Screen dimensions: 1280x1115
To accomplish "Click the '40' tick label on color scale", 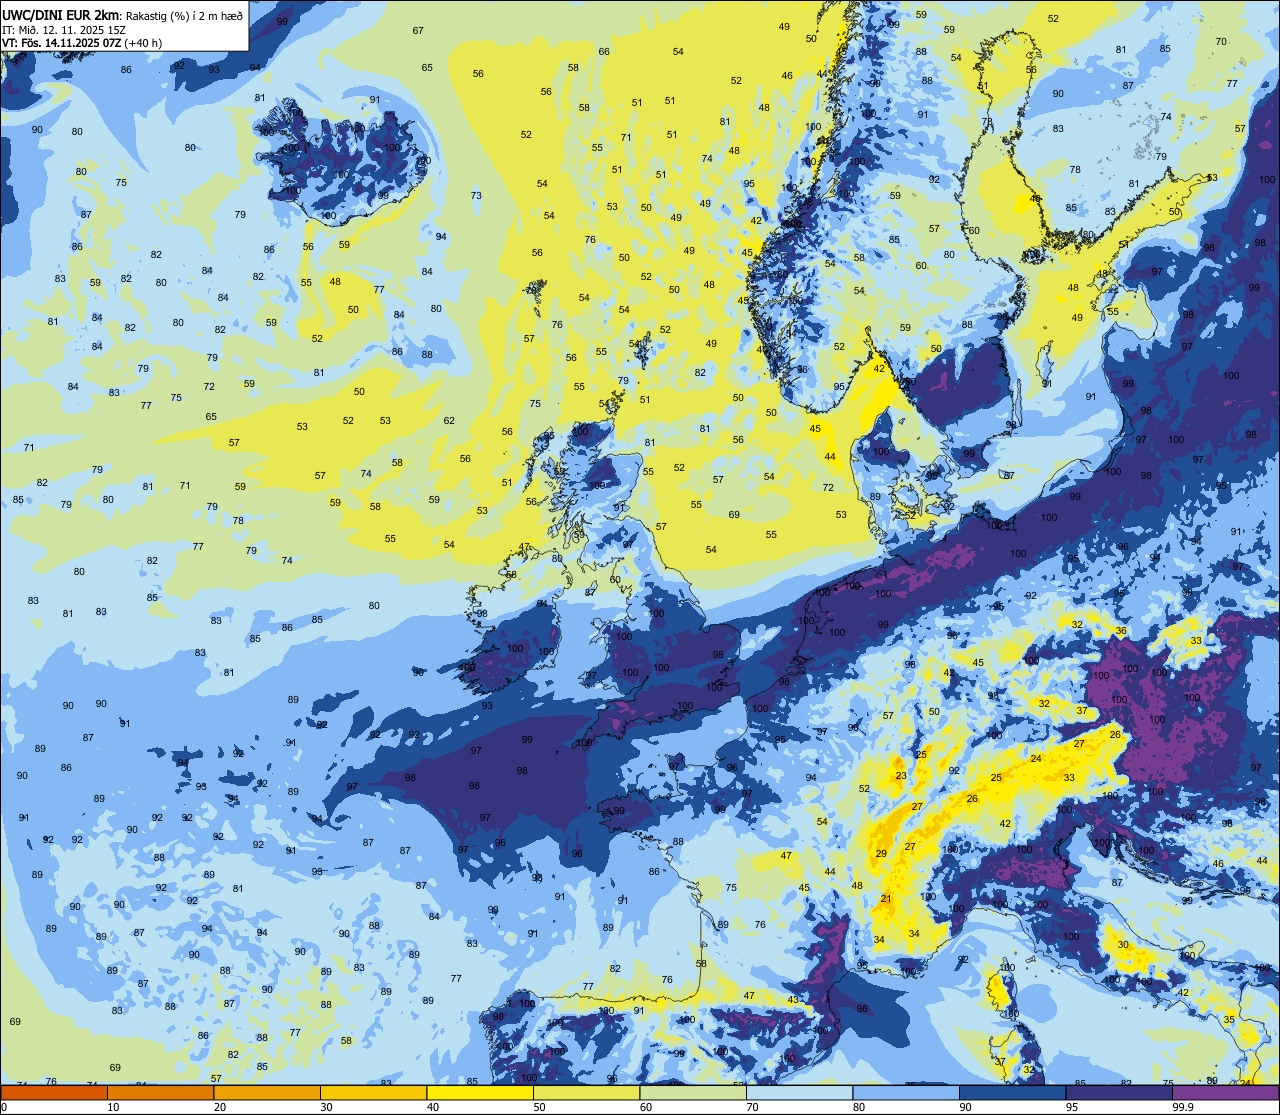I will tap(433, 1107).
